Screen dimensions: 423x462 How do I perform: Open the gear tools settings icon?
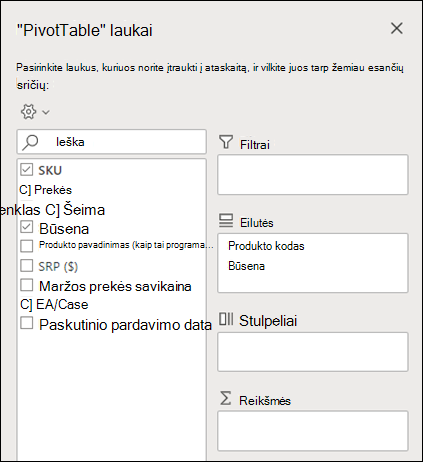(28, 112)
